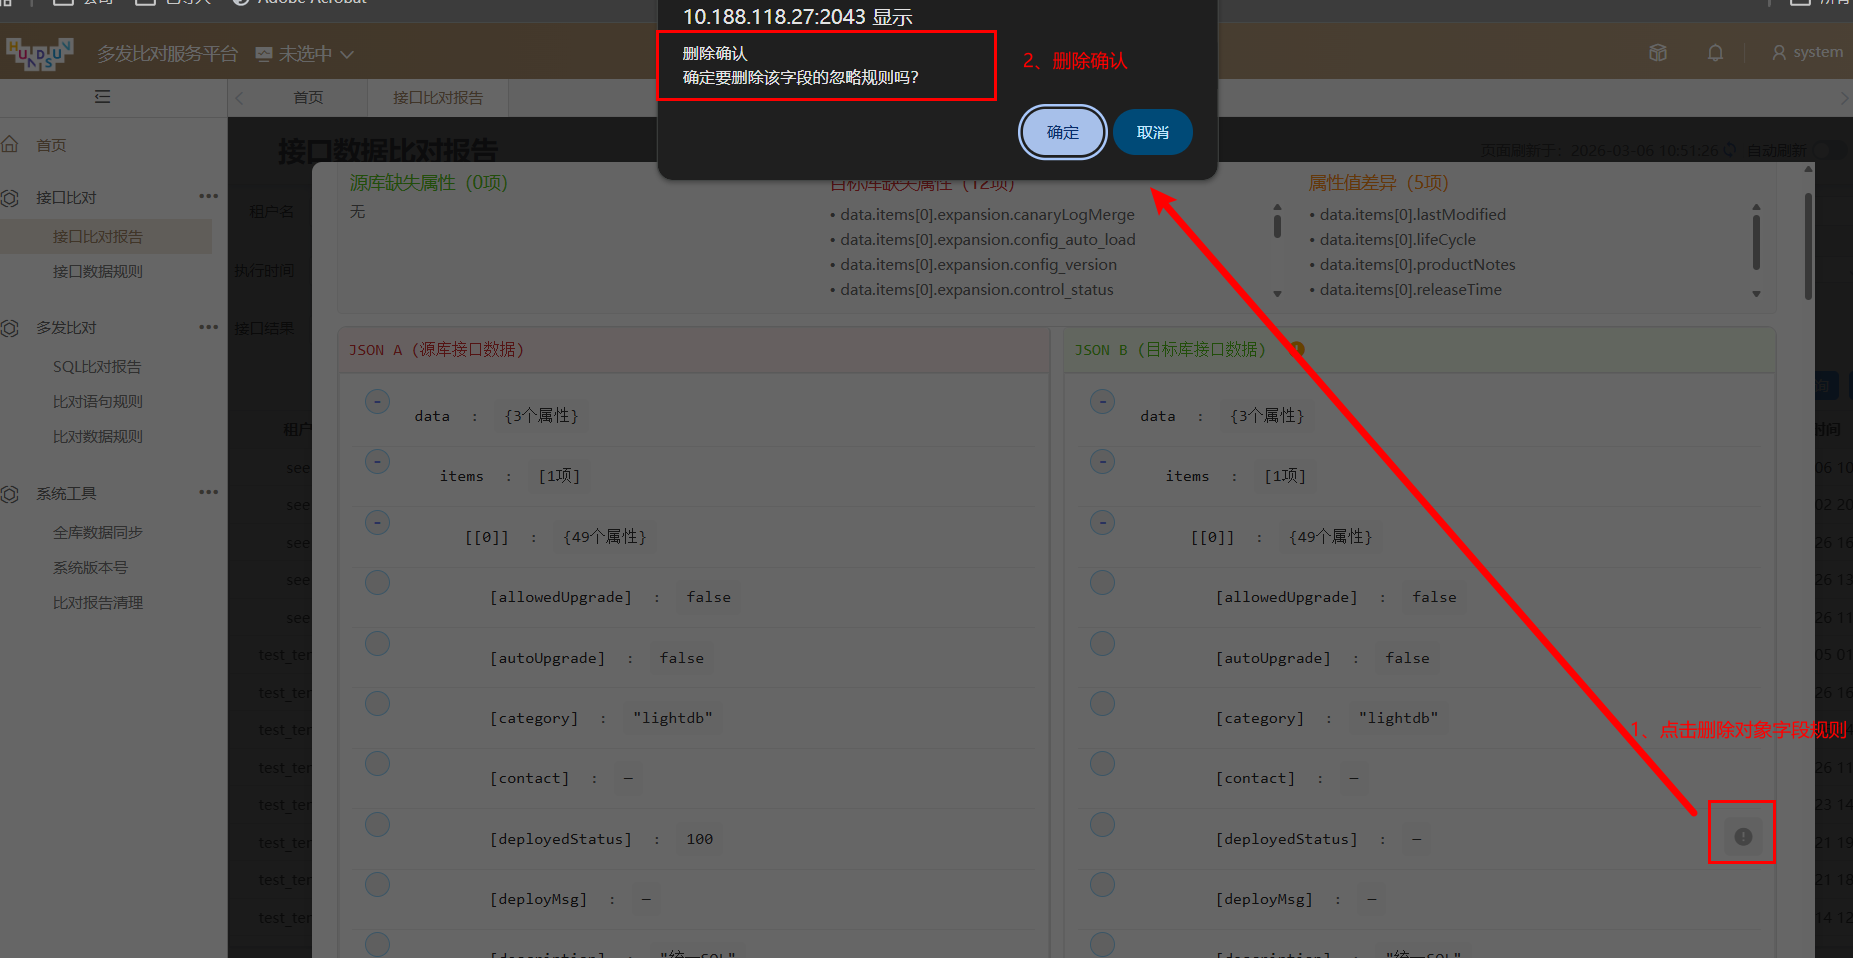Screen dimensions: 1853x958
Task: Expand the 接口比对 menu options ellipsis
Action: click(208, 196)
